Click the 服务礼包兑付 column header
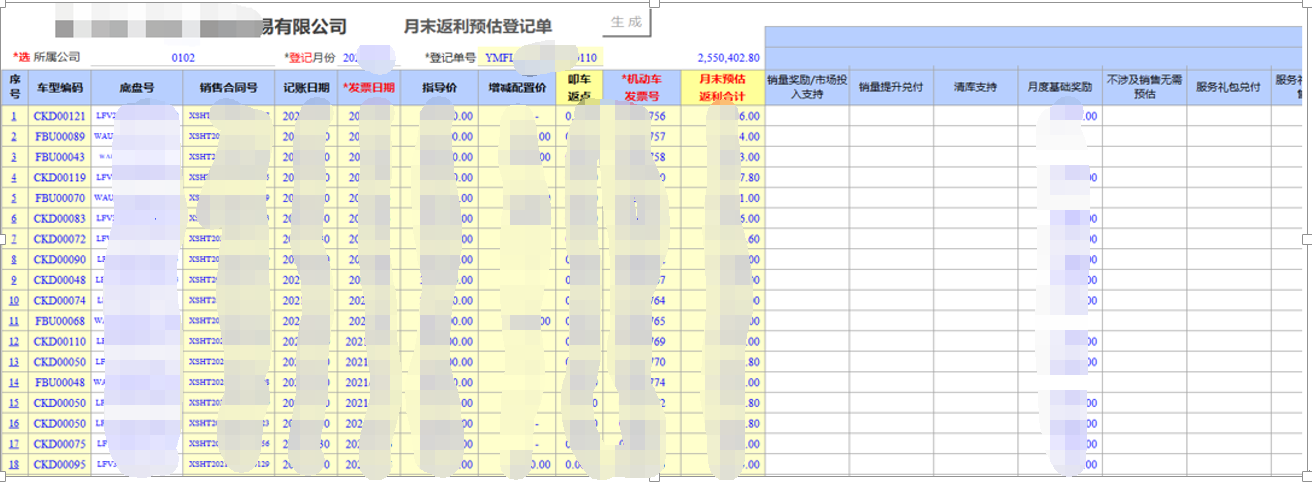 coord(1228,87)
